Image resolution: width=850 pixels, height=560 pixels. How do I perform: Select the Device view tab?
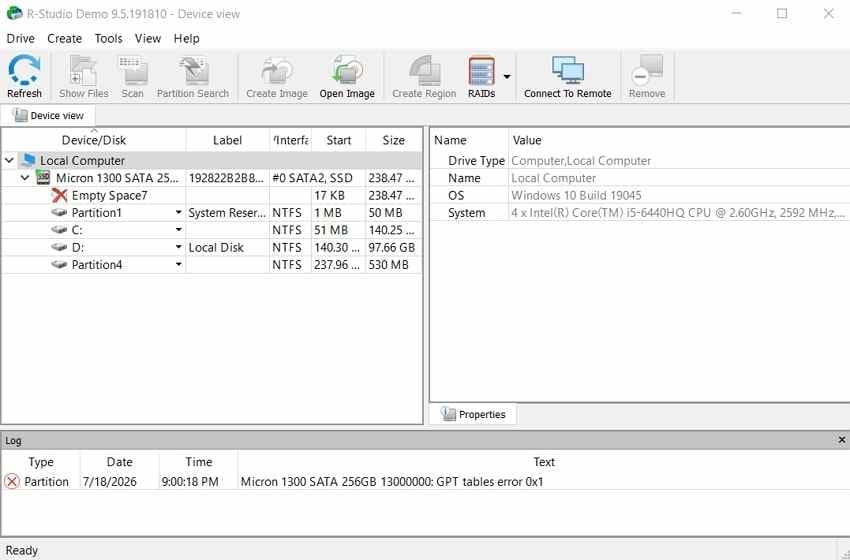point(48,115)
